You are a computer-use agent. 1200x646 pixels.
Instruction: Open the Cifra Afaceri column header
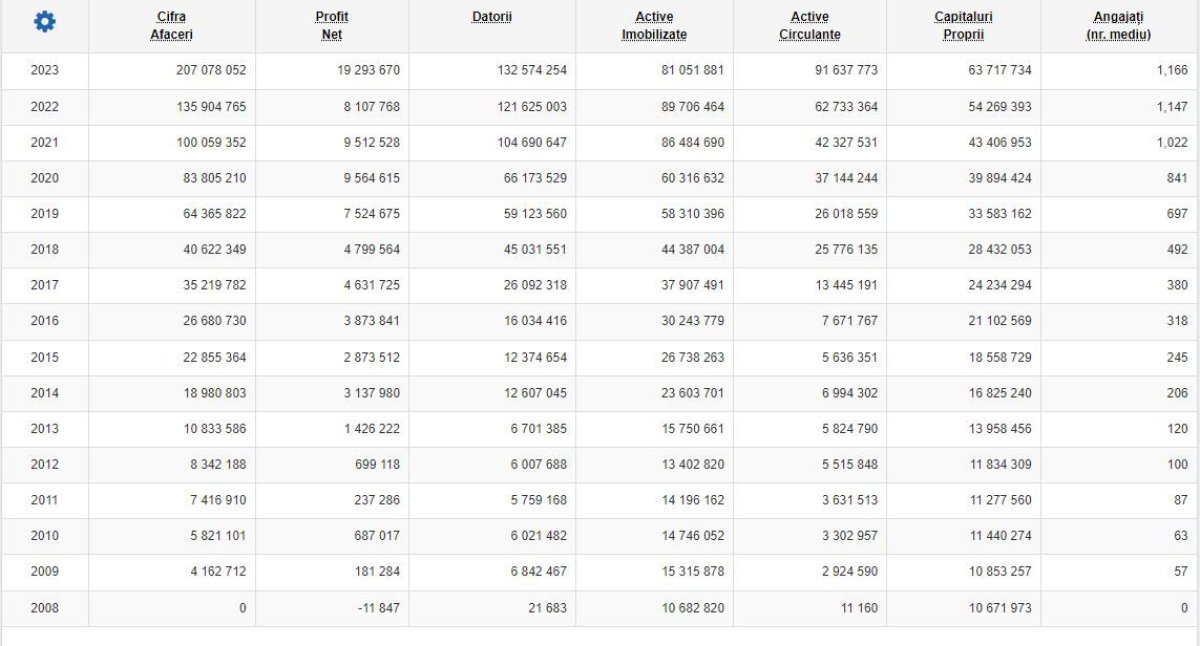[171, 26]
